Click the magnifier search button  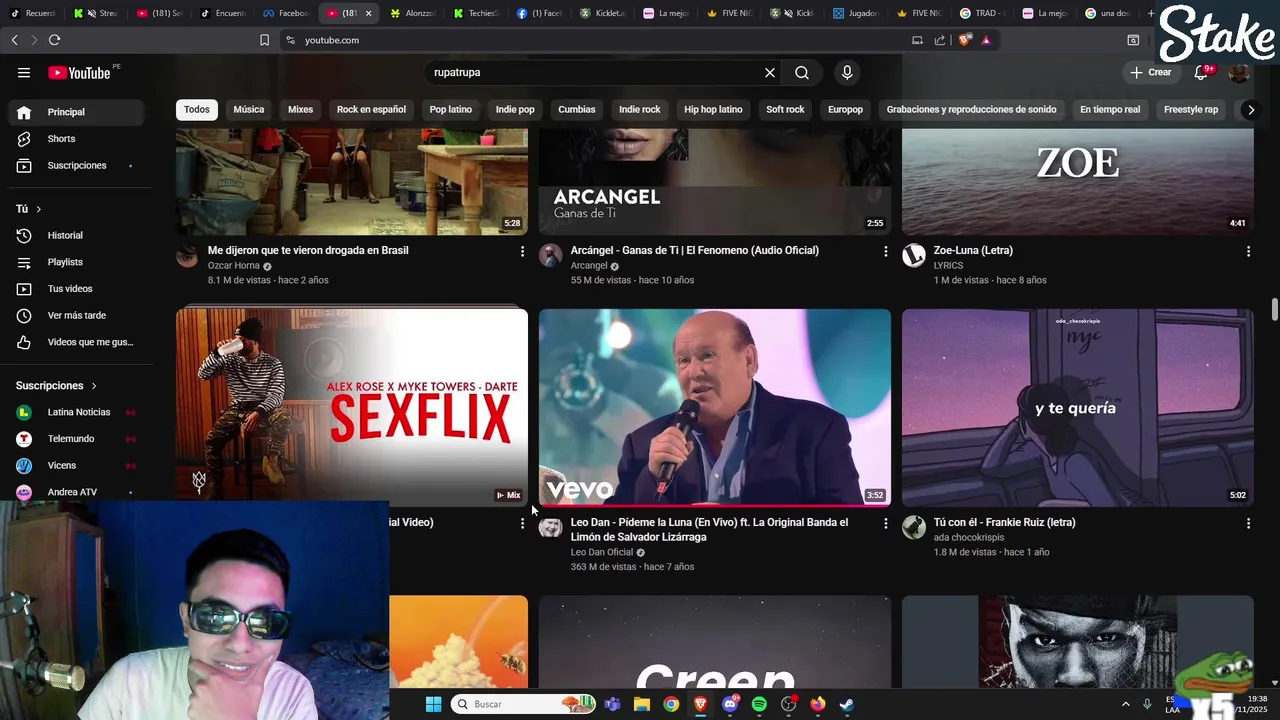pyautogui.click(x=802, y=72)
